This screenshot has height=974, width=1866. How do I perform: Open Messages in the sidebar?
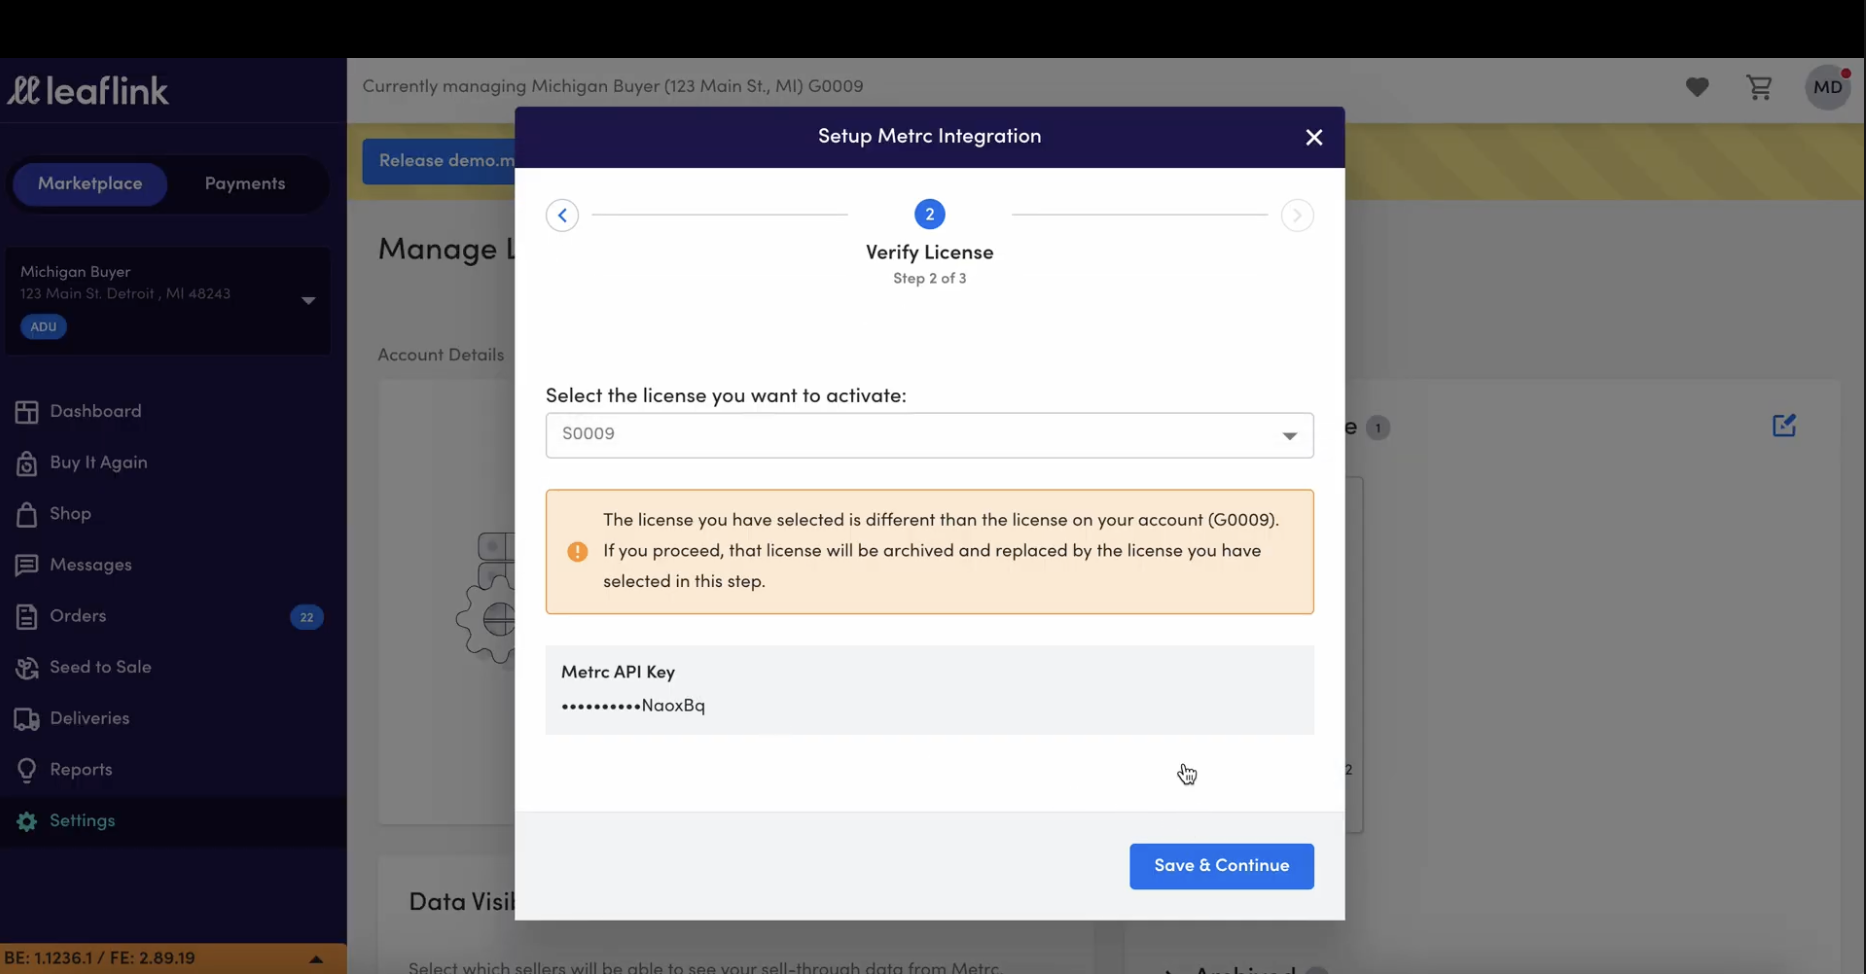[90, 565]
